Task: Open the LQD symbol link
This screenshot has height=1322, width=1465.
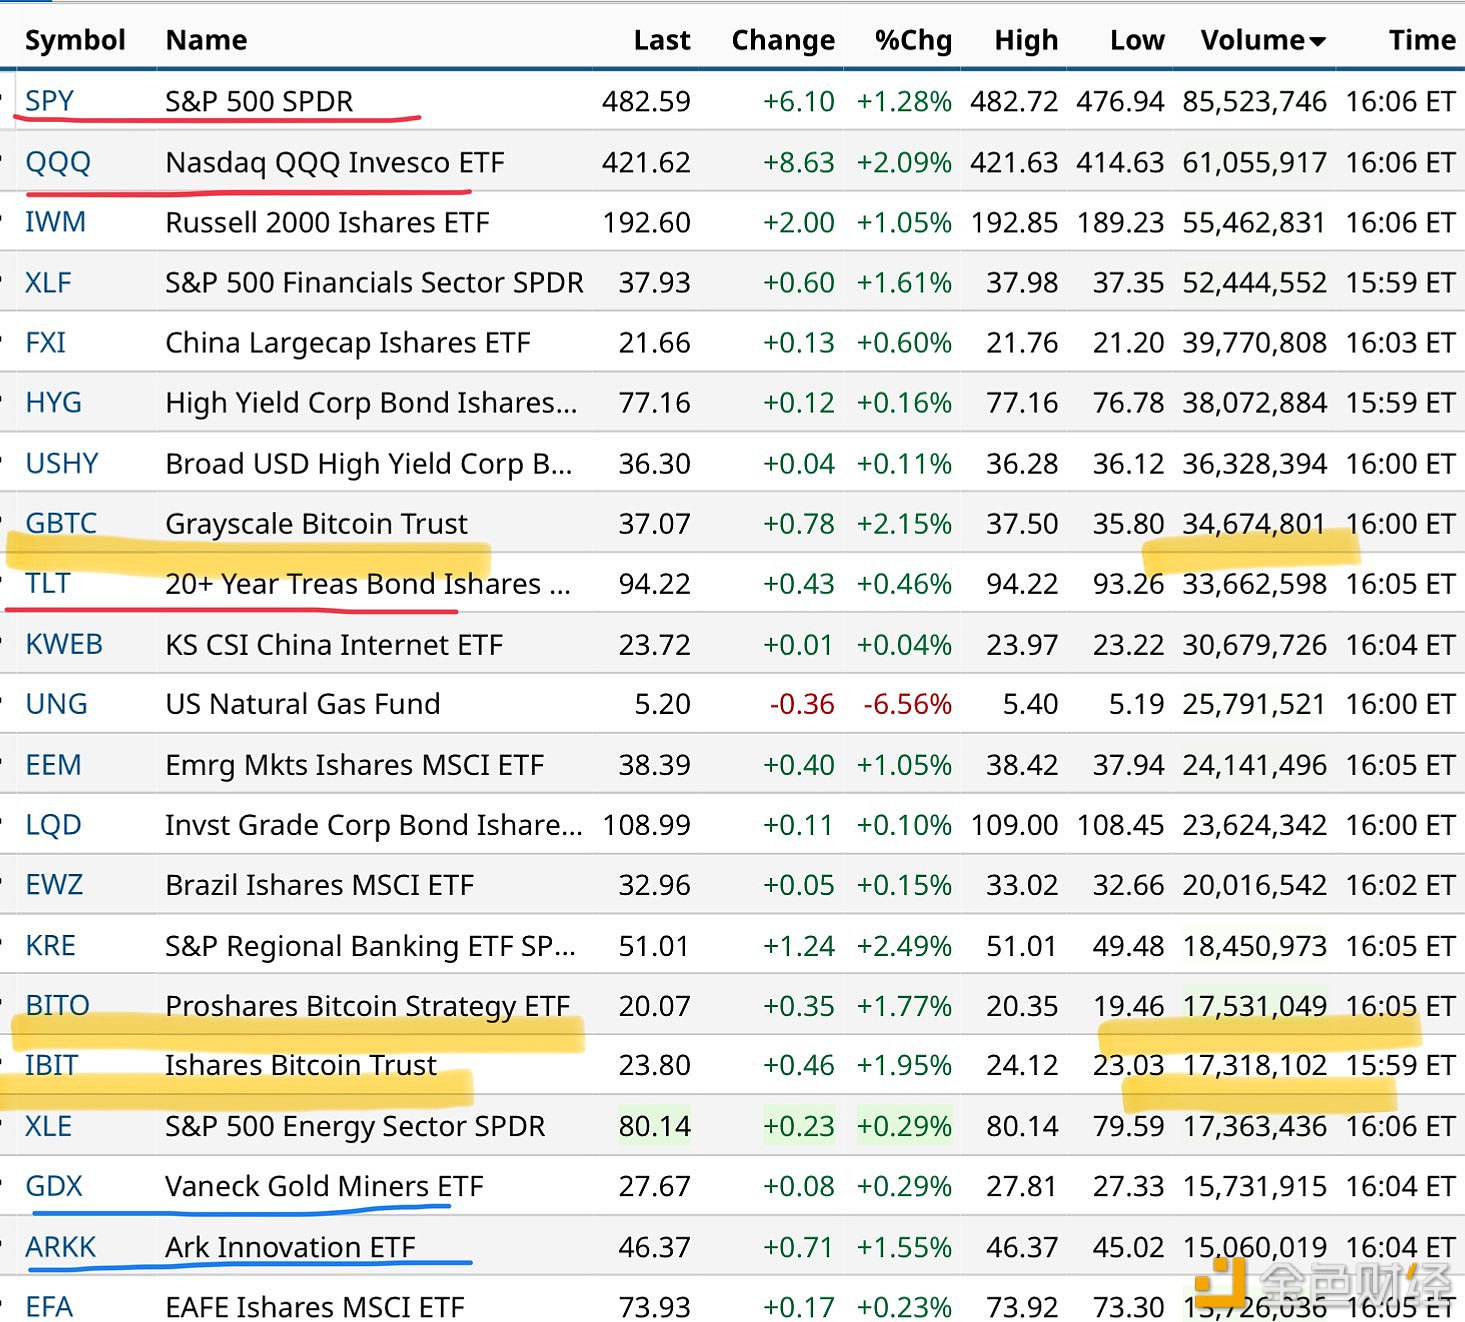Action: point(53,825)
